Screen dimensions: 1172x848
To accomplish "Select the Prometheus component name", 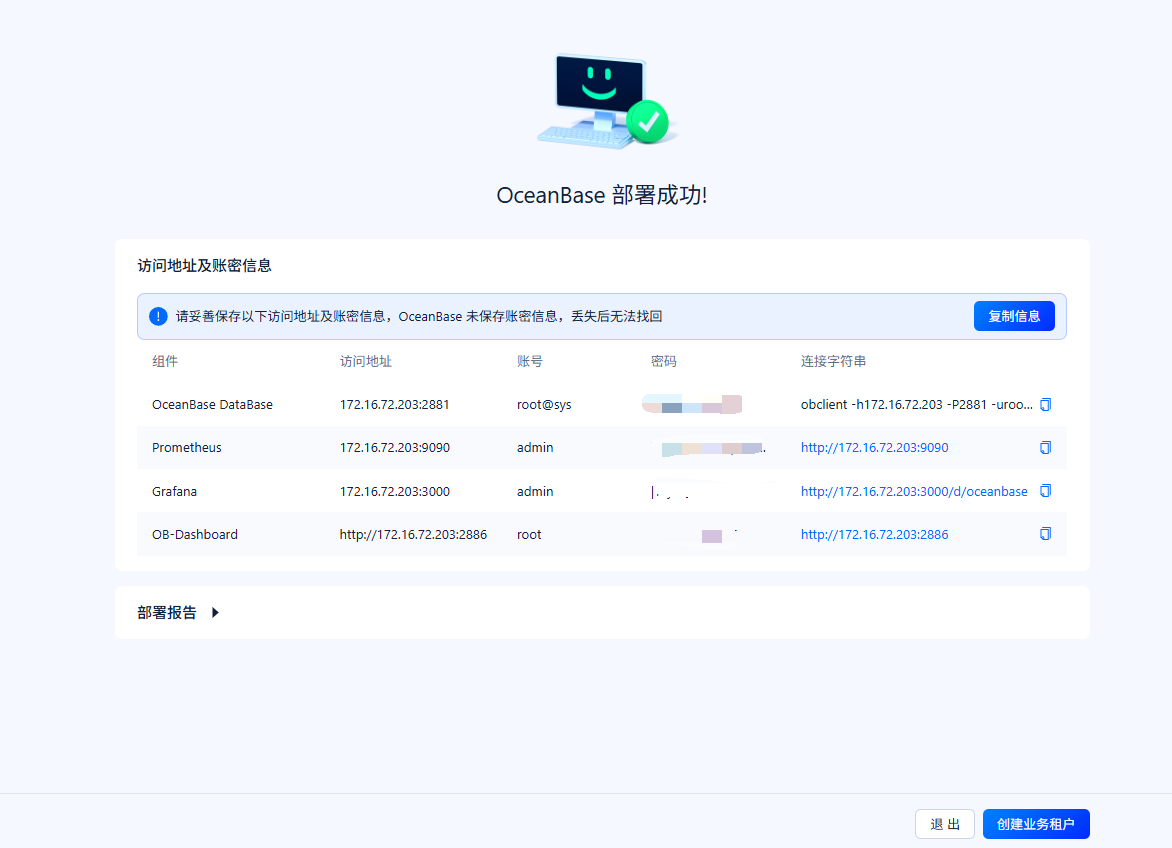I will click(x=187, y=448).
